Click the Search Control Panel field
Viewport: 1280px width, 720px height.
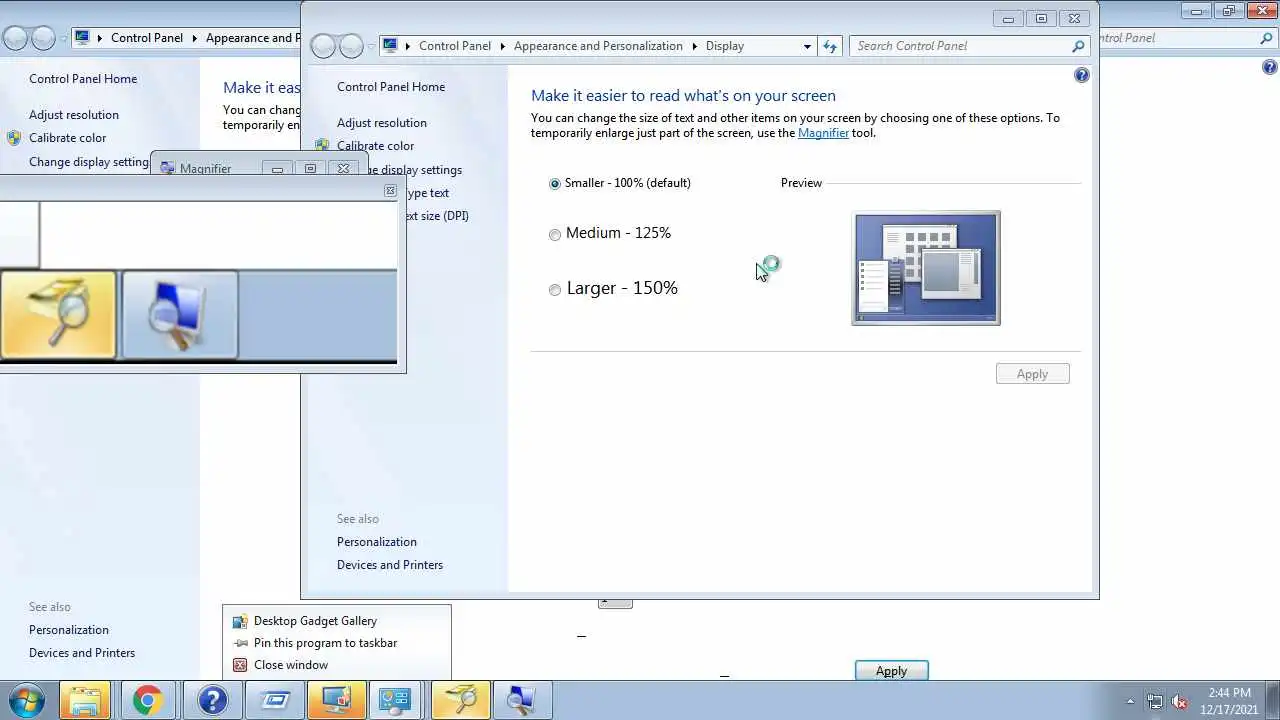(x=960, y=46)
